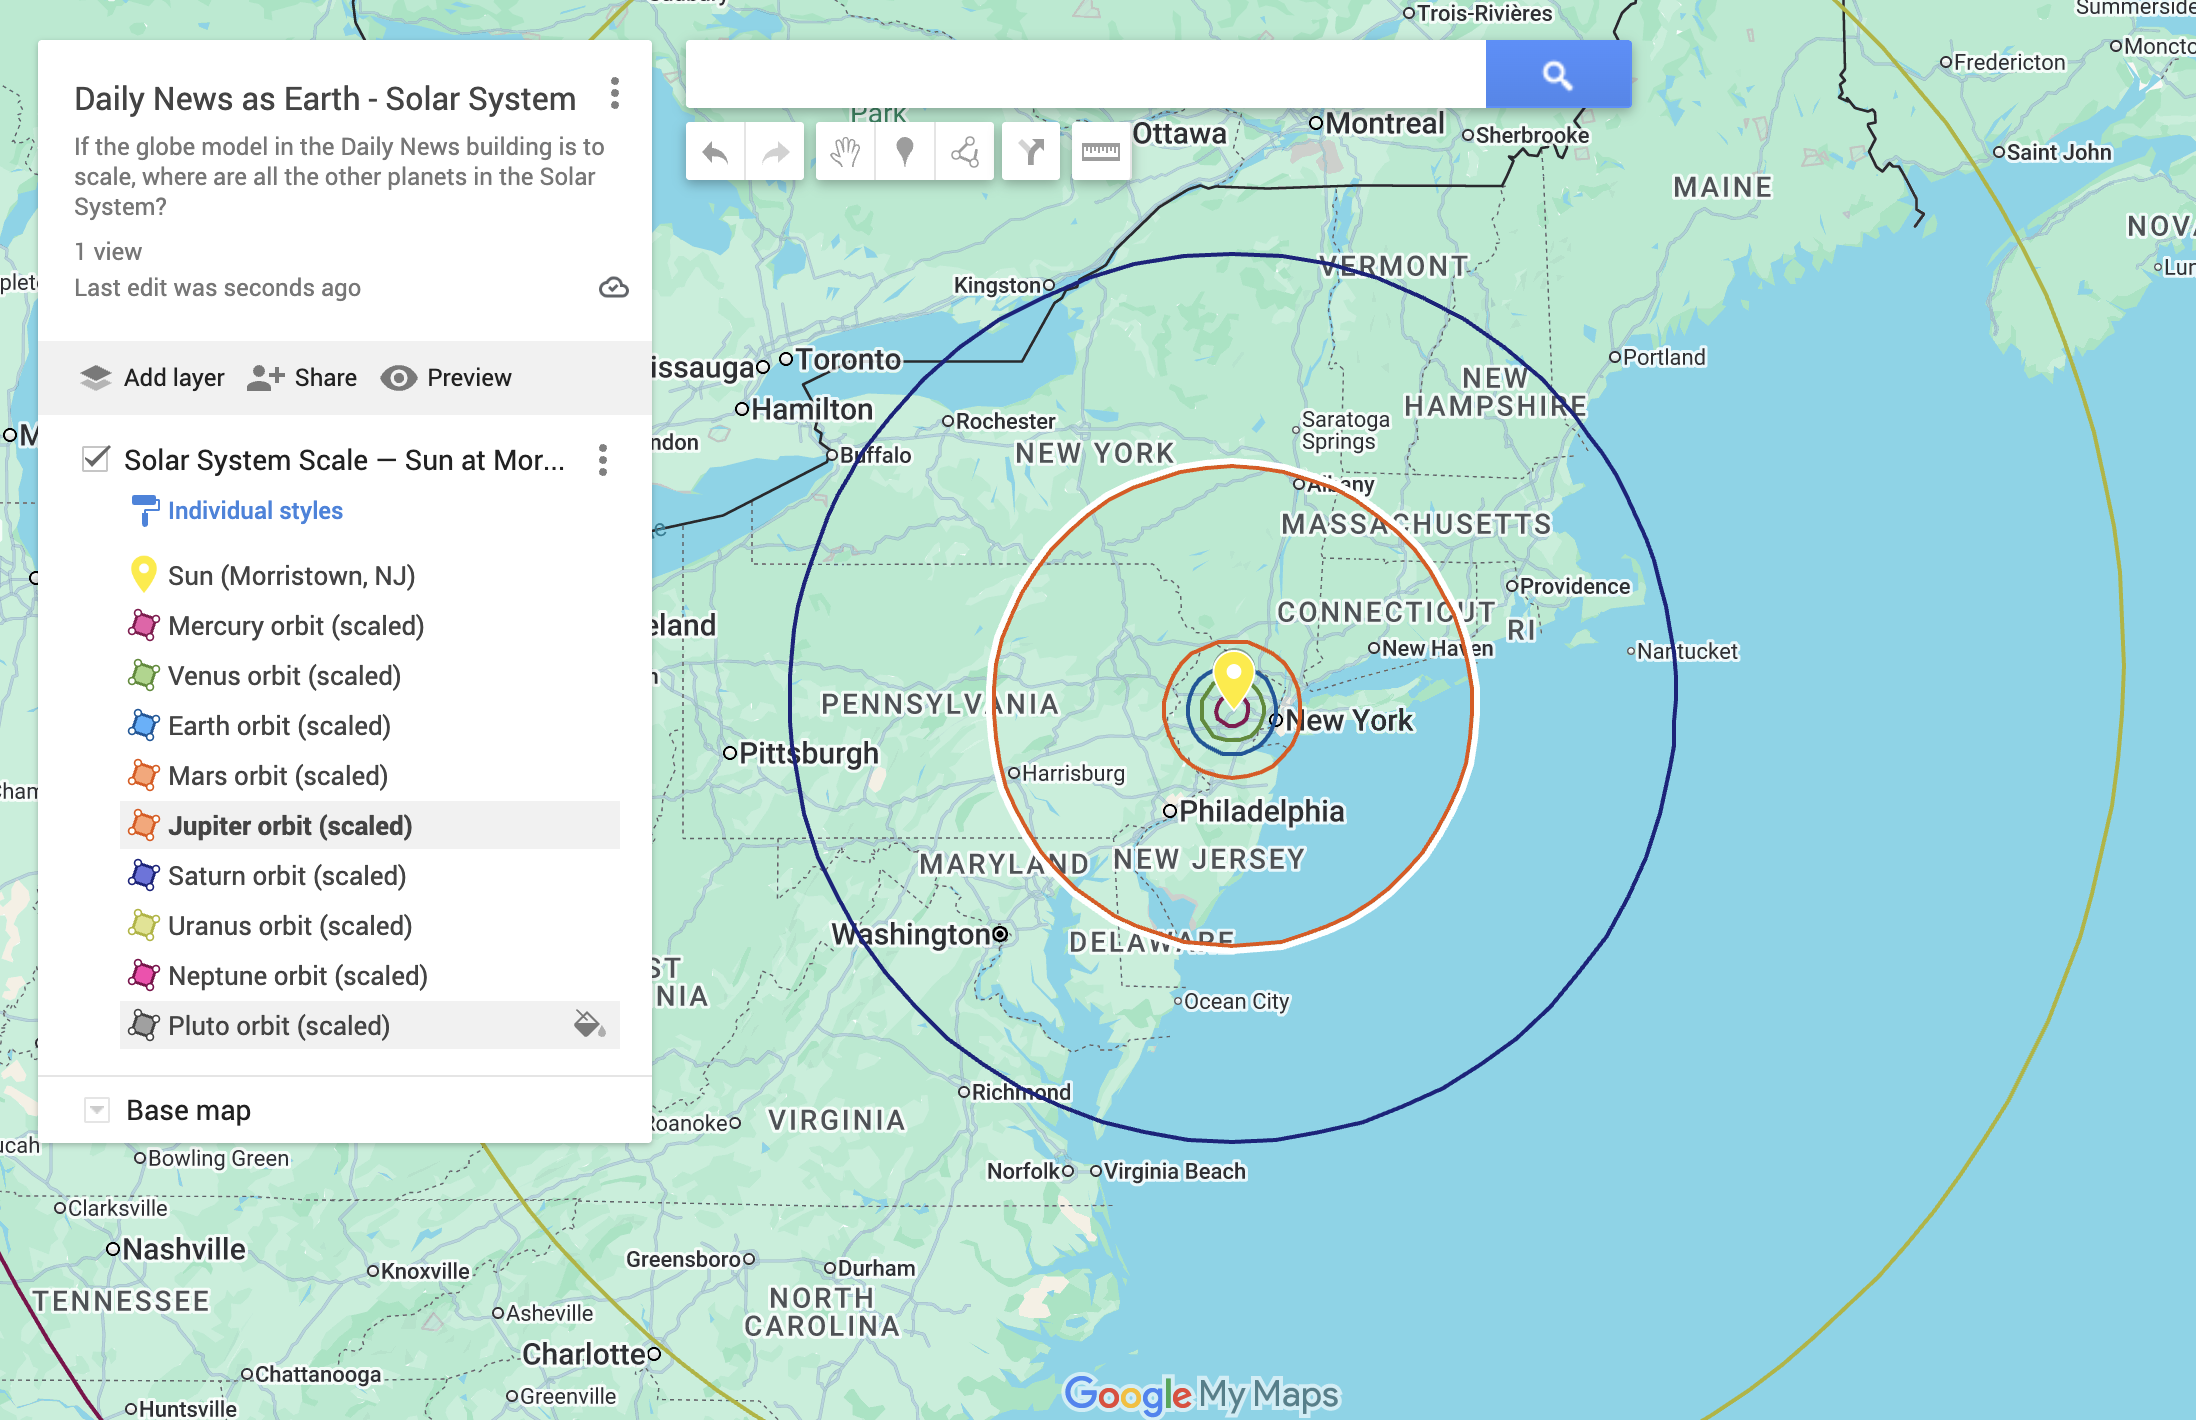Viewport: 2196px width, 1420px height.
Task: Click the undo arrow button
Action: tap(715, 152)
